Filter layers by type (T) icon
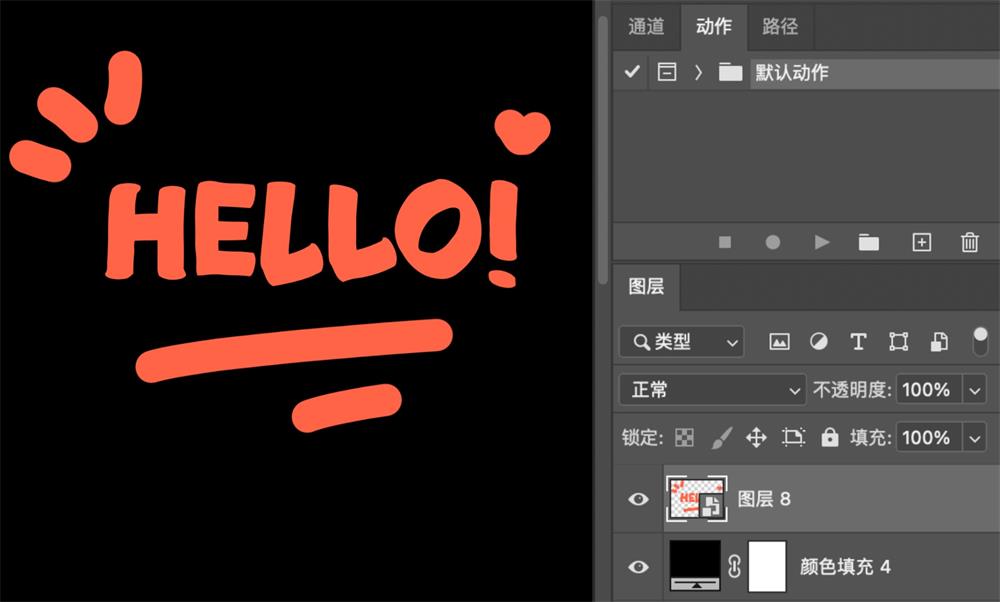Image resolution: width=1000 pixels, height=602 pixels. [x=858, y=342]
